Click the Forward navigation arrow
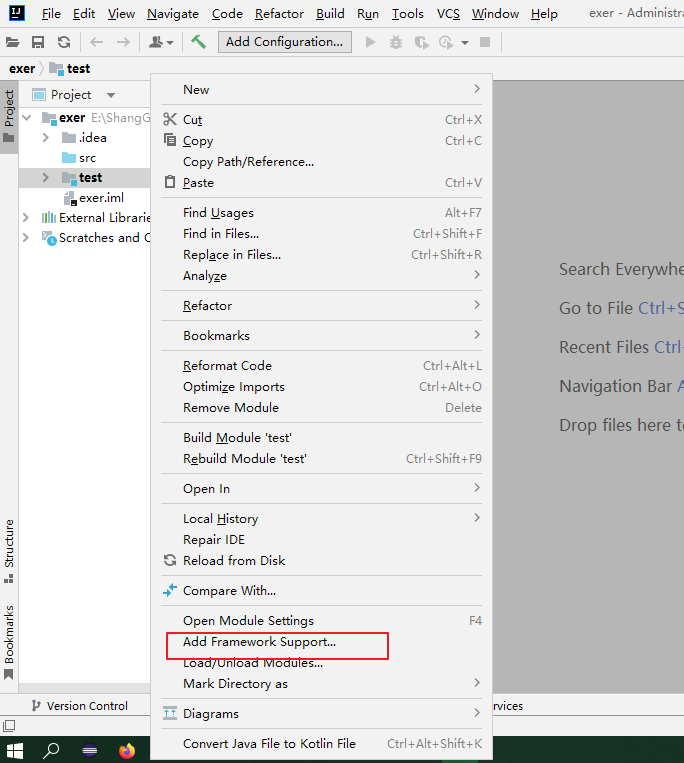 [123, 42]
